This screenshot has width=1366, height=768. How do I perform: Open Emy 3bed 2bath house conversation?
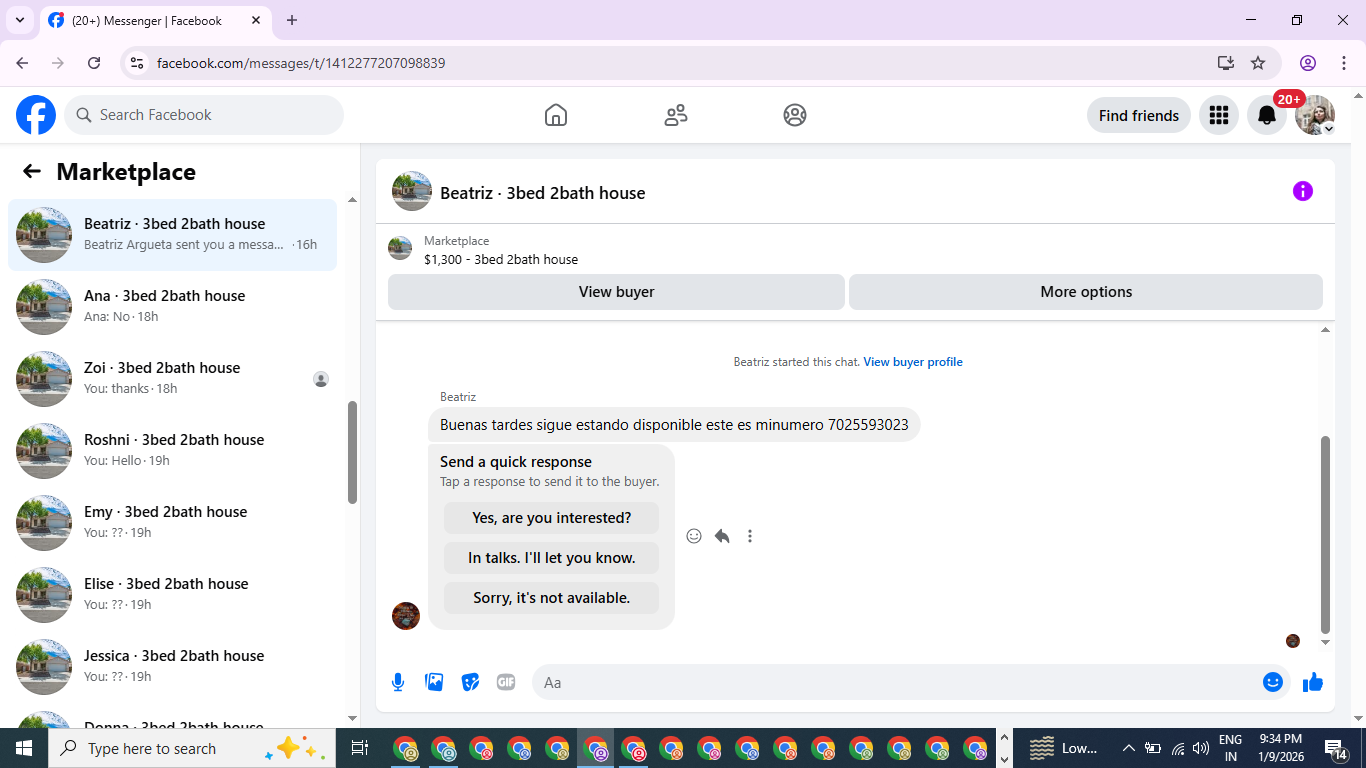pyautogui.click(x=172, y=523)
